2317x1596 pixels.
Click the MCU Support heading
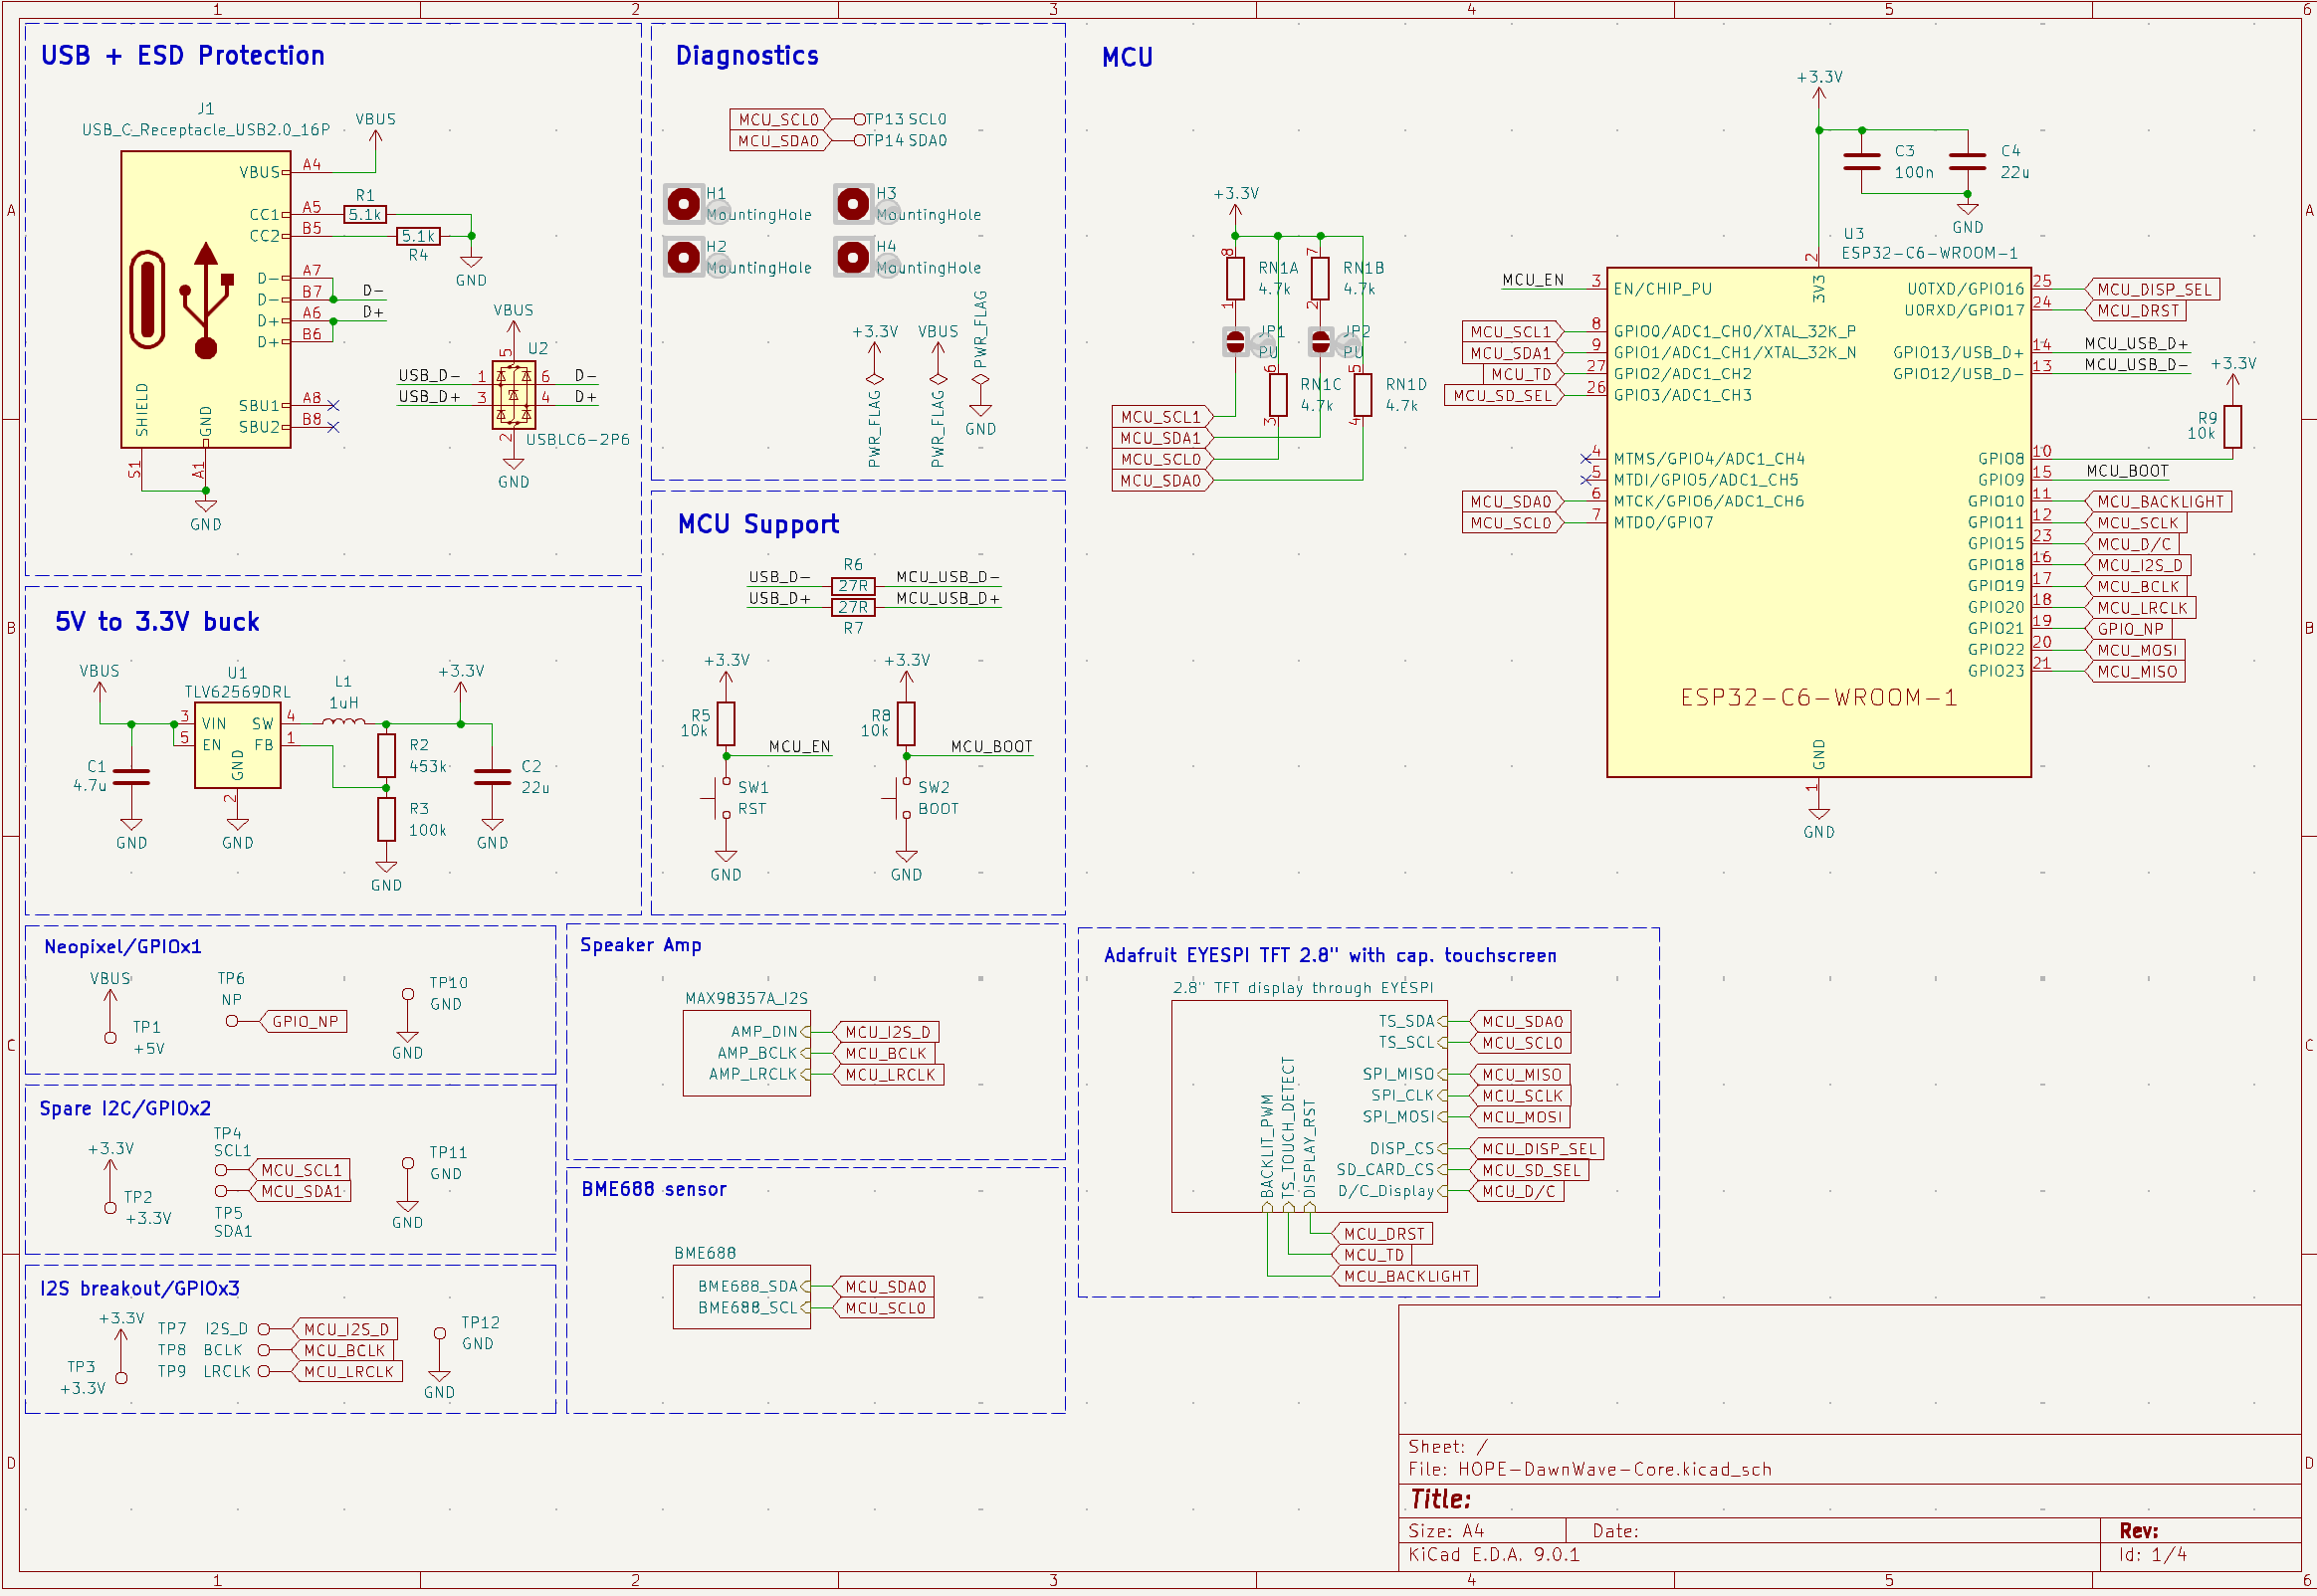point(758,525)
